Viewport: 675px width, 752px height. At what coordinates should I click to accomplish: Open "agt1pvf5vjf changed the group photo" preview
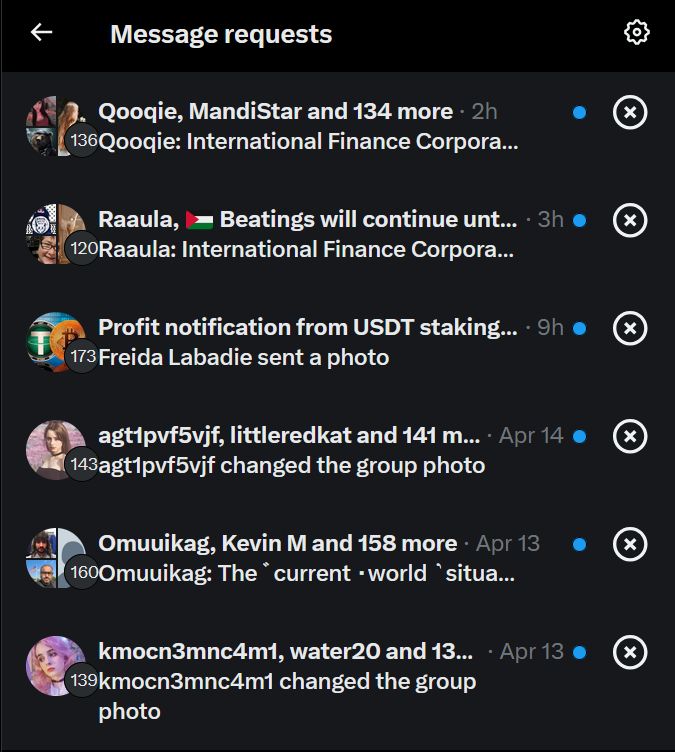coord(291,465)
